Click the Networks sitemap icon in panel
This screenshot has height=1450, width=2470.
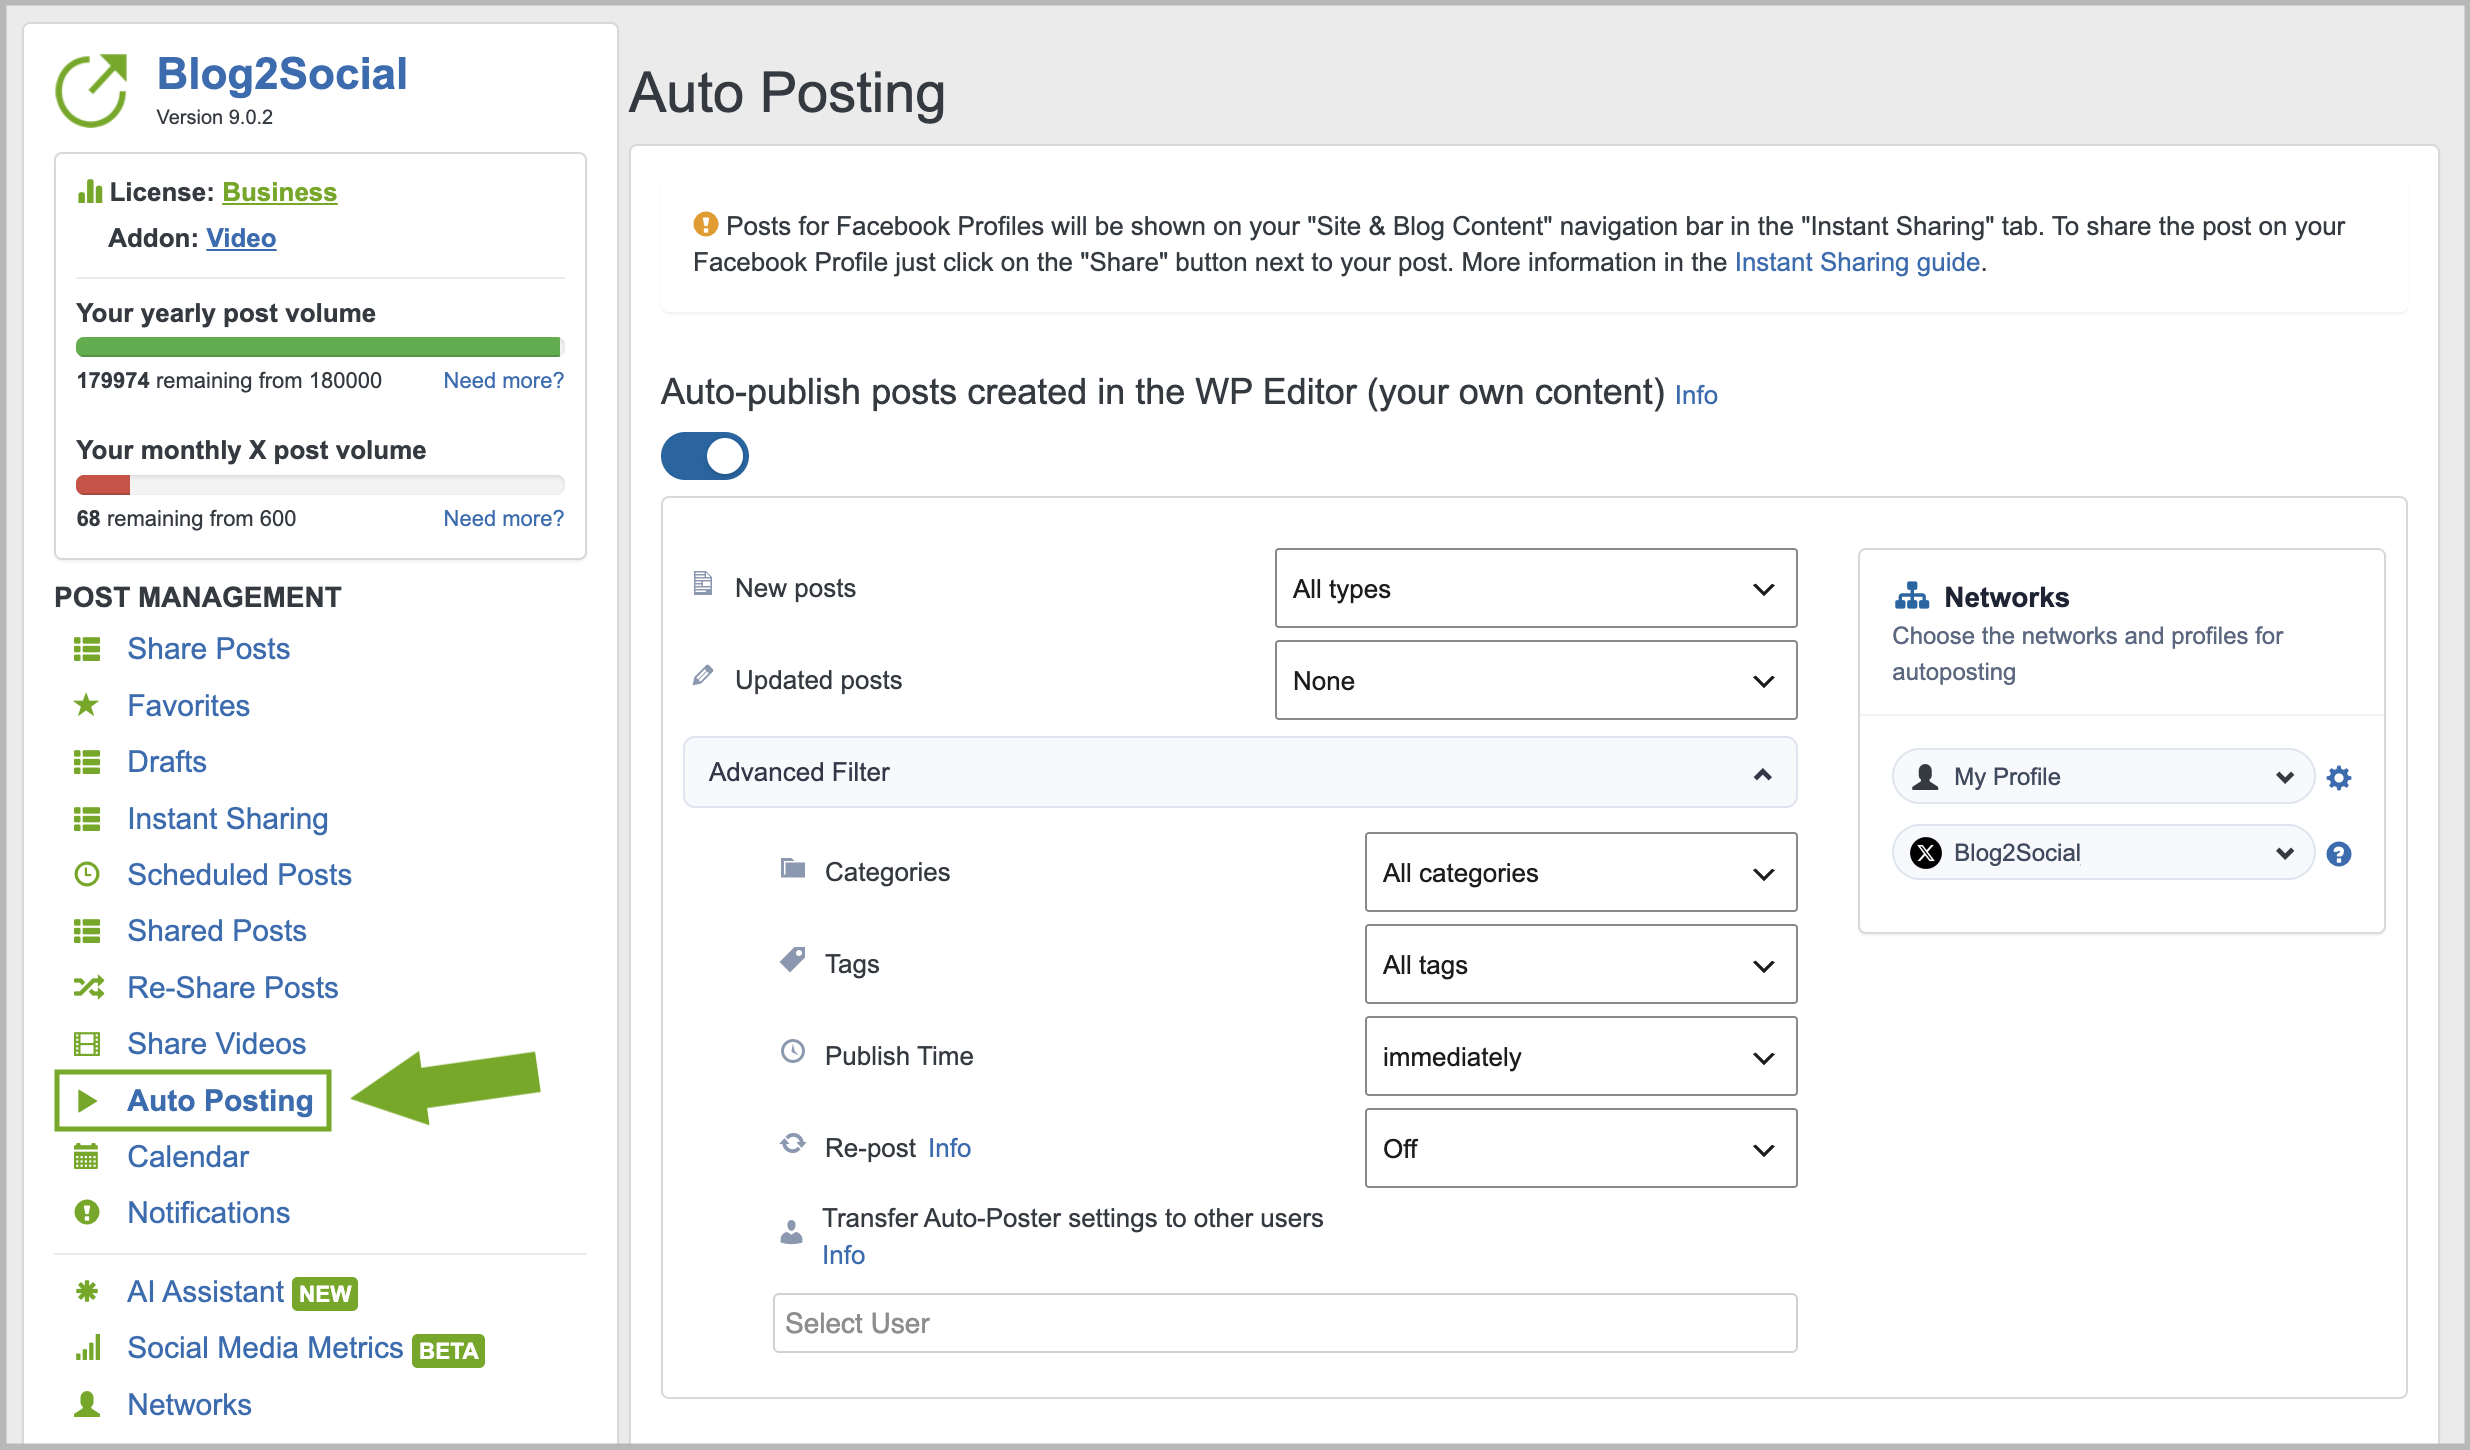[1911, 596]
